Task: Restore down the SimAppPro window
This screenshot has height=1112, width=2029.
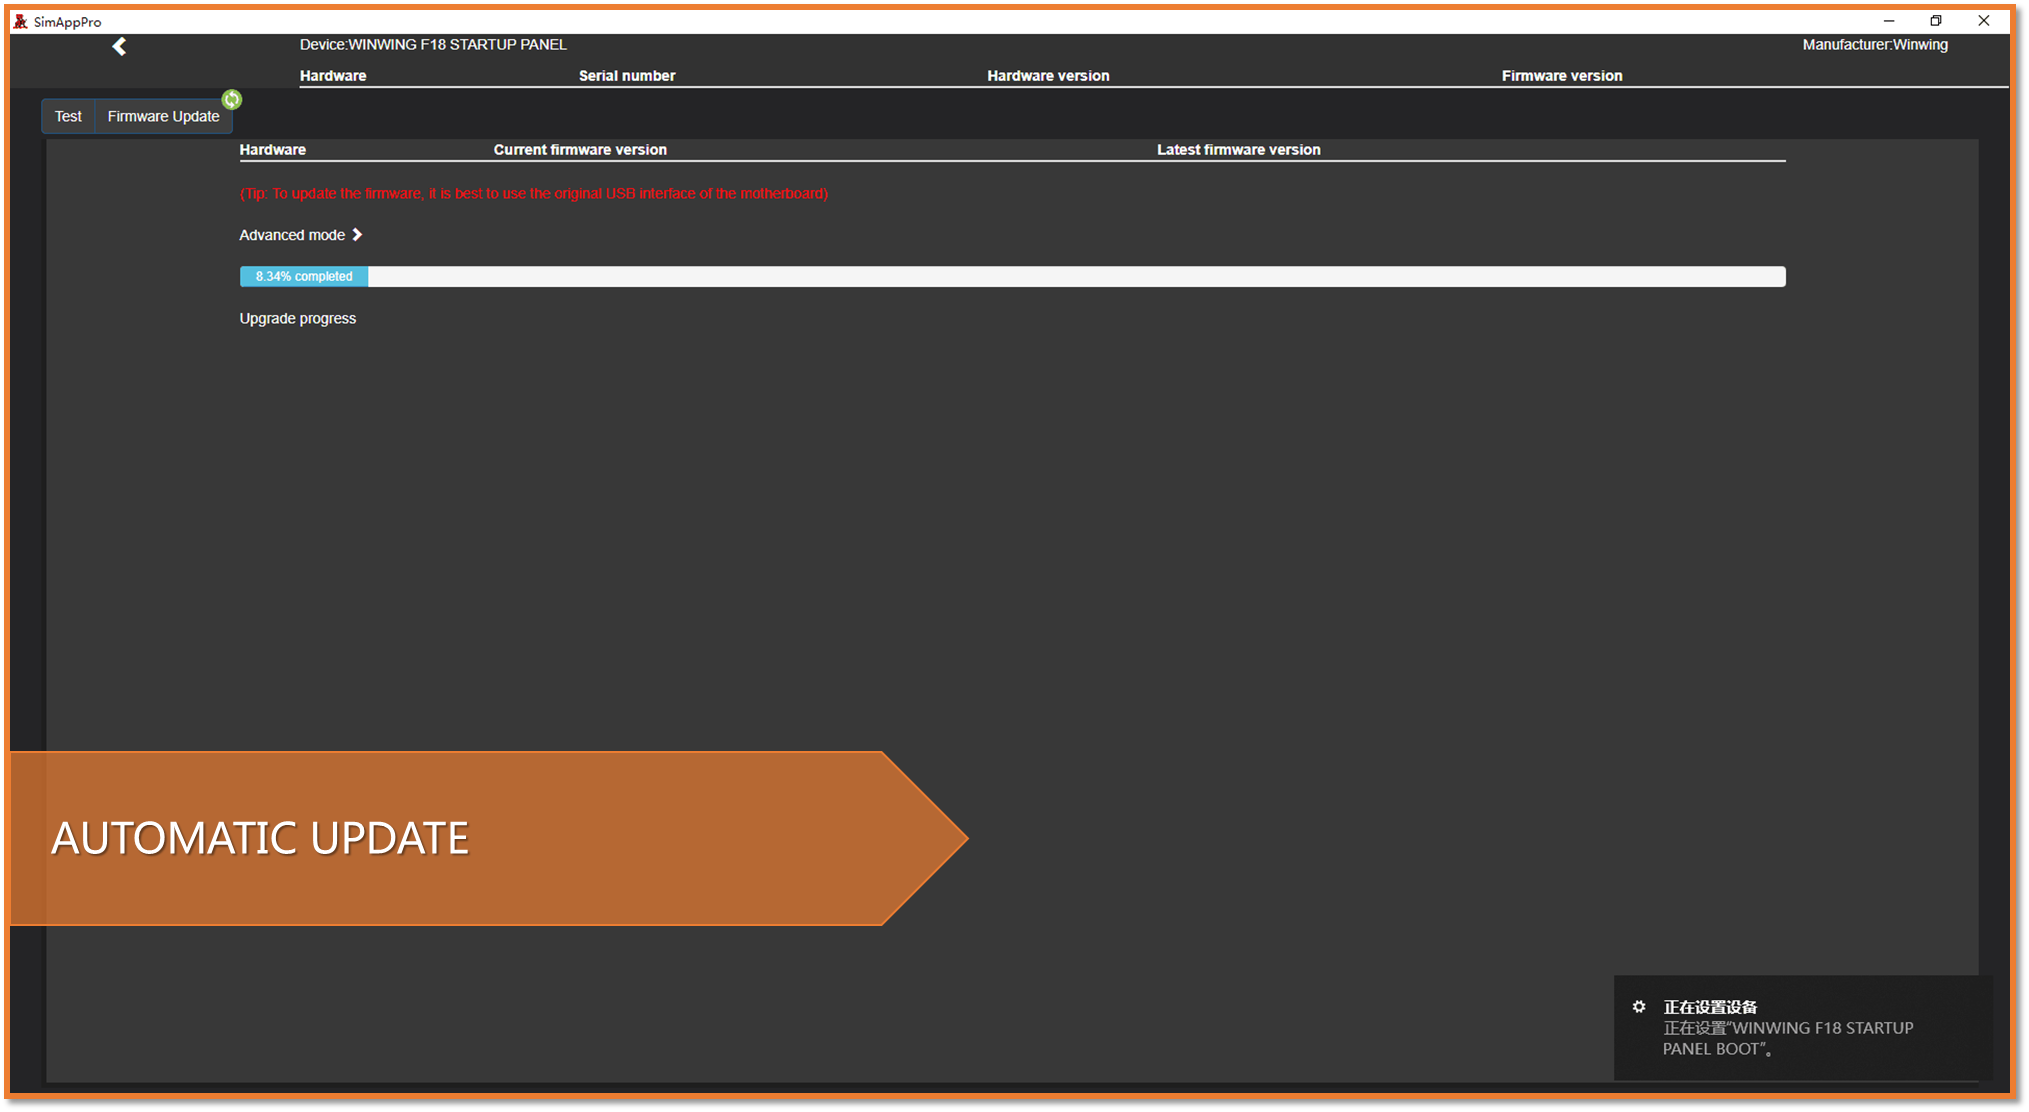Action: click(1936, 21)
